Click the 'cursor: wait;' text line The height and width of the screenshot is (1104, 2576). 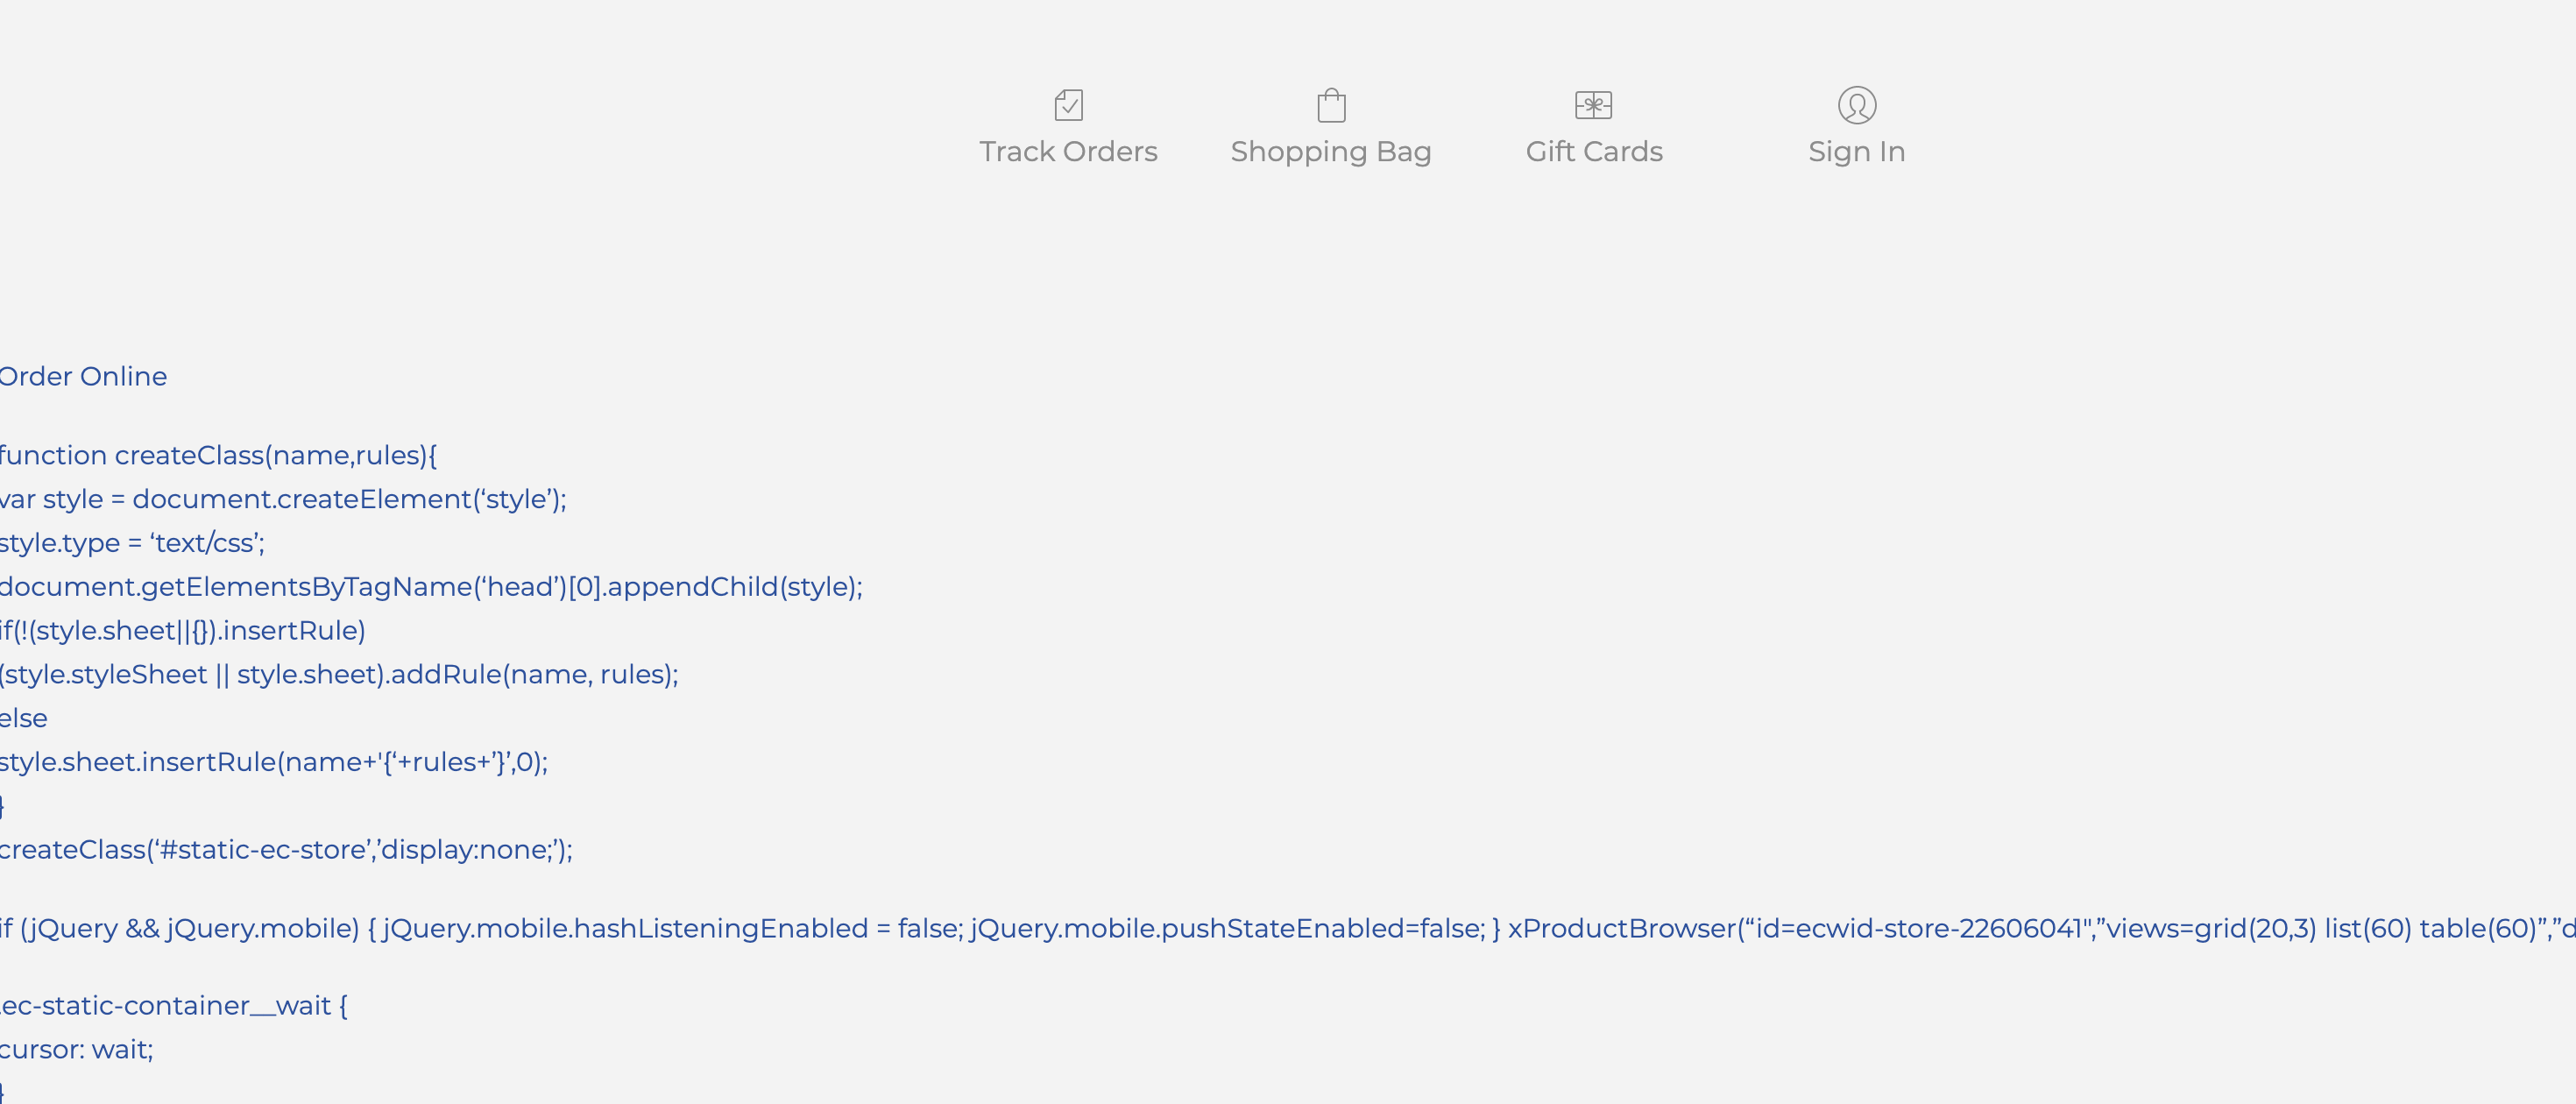[77, 1050]
